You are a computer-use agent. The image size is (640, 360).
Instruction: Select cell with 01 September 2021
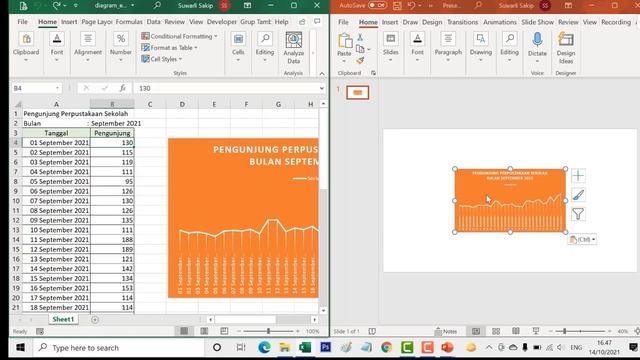point(56,142)
